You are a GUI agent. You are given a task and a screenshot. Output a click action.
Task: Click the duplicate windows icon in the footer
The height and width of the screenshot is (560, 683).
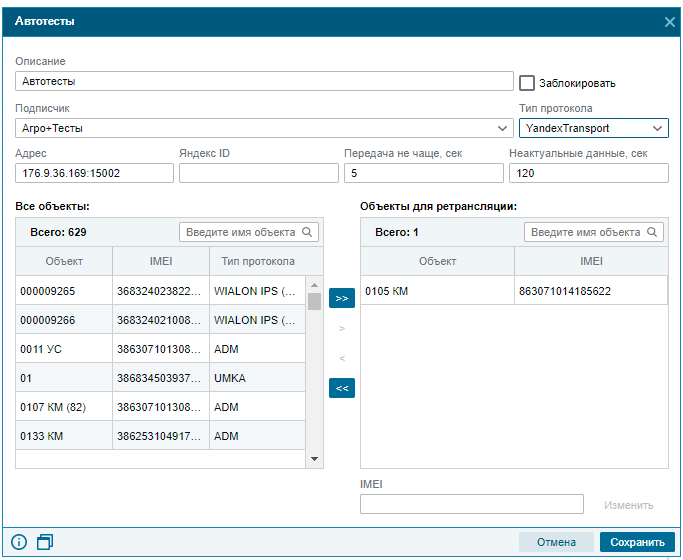click(45, 542)
